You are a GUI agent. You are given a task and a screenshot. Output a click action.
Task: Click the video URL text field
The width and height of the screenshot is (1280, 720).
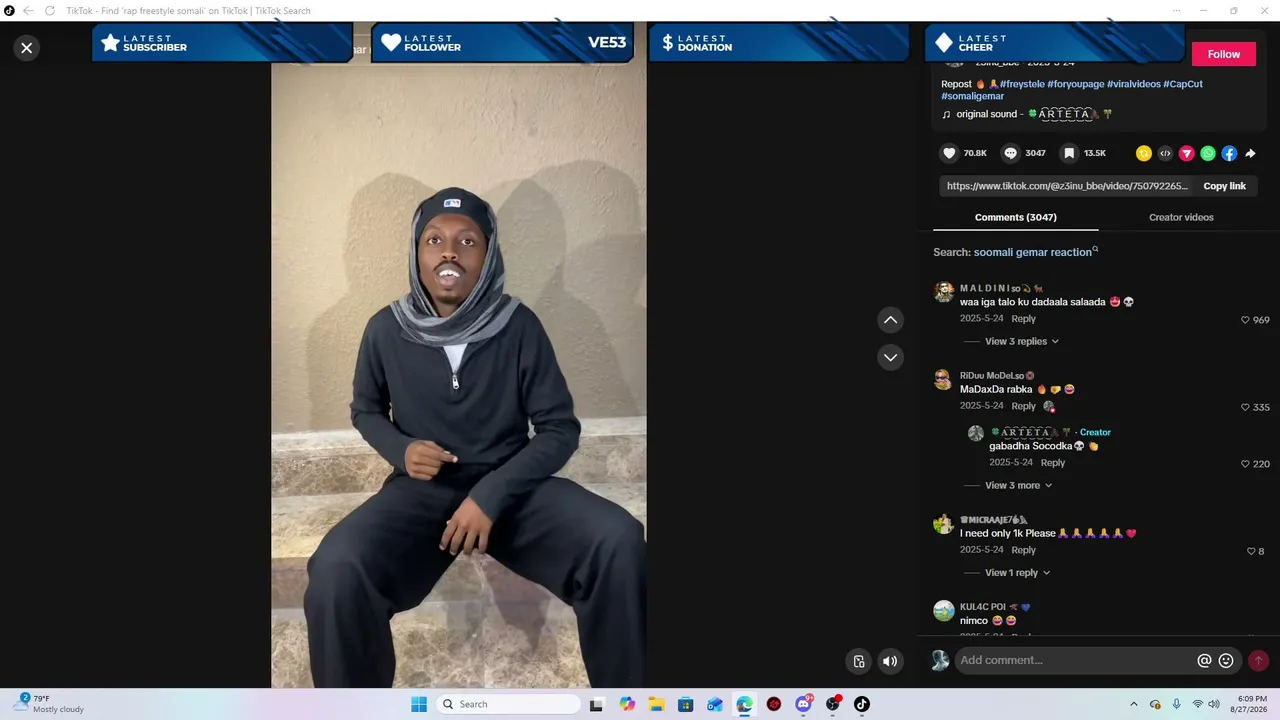coord(1067,186)
